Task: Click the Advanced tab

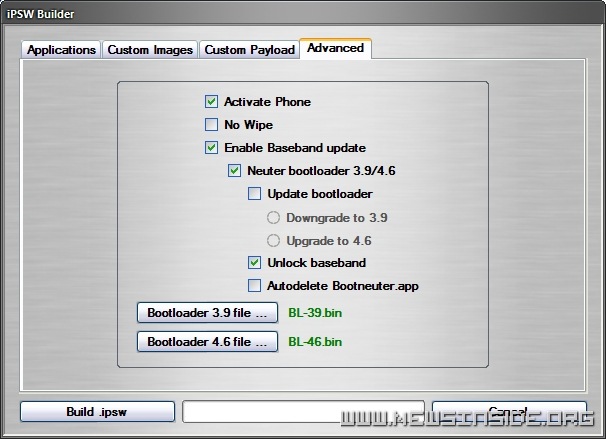Action: [335, 48]
